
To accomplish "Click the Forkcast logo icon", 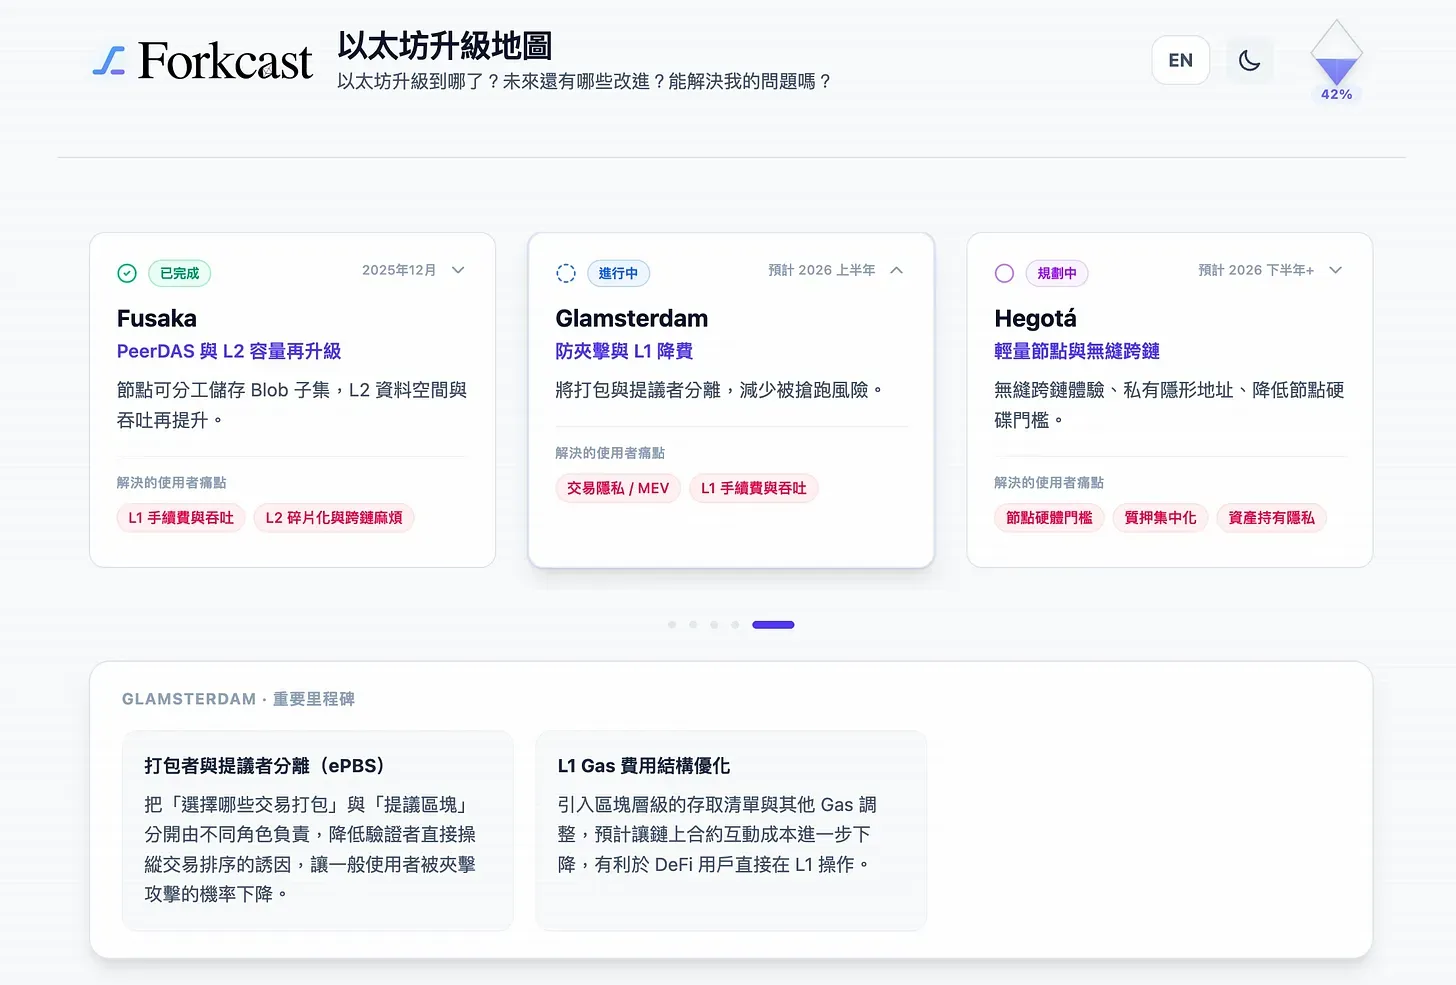I will [x=109, y=61].
